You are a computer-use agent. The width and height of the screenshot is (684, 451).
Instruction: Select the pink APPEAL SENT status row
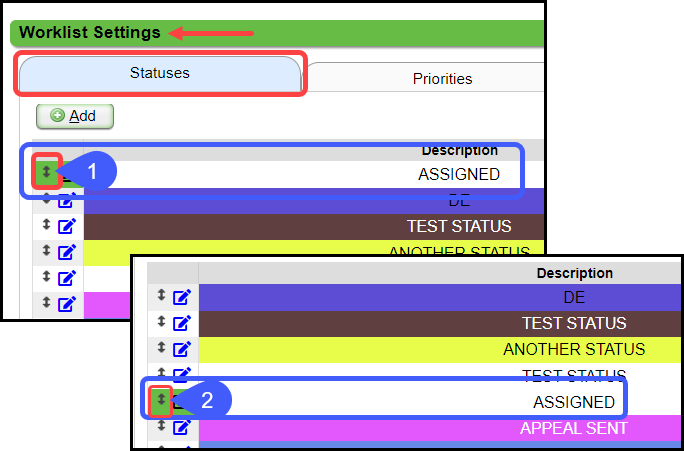tap(573, 428)
